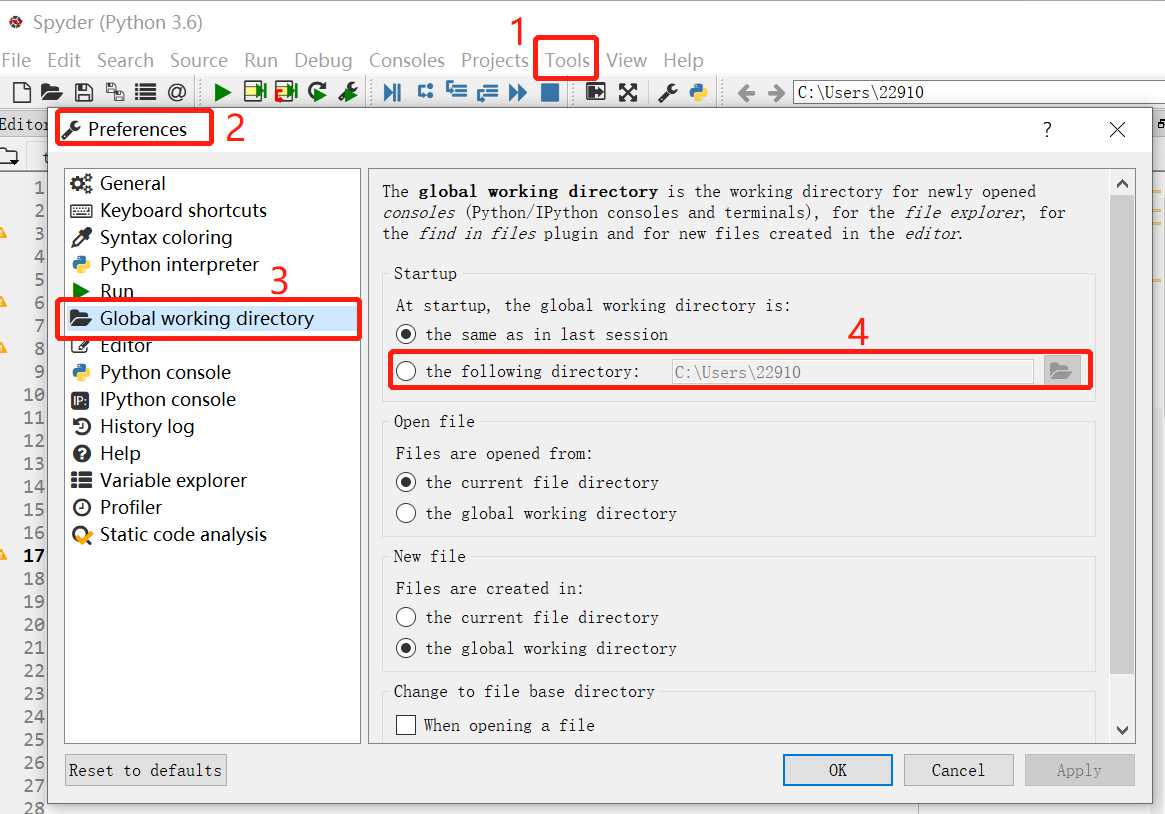Click the debug Step return icon
This screenshot has height=814, width=1165.
pyautogui.click(x=487, y=93)
